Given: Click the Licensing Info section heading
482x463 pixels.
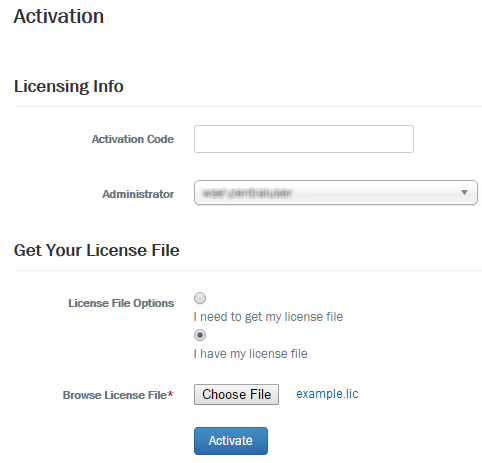Looking at the screenshot, I should (x=69, y=86).
